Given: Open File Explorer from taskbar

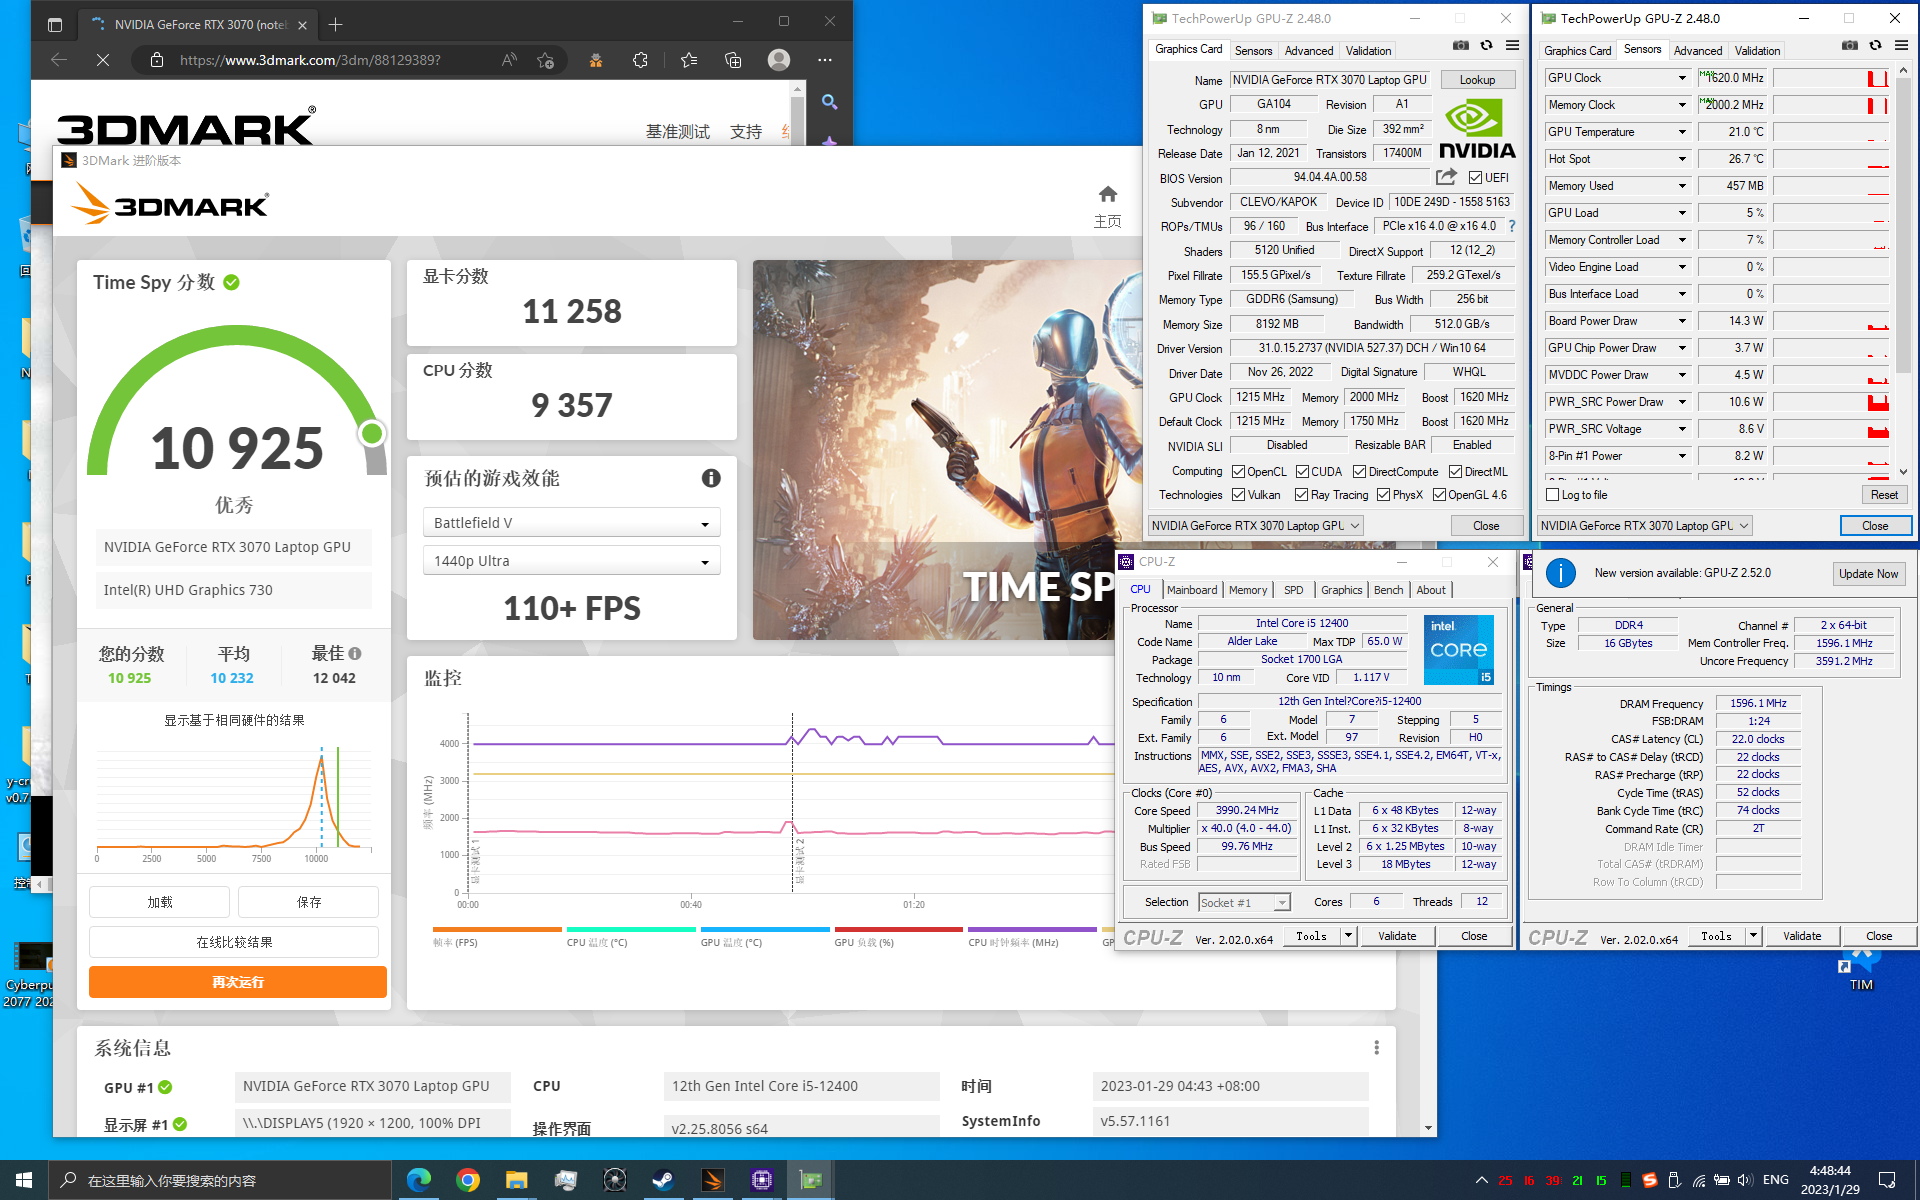Looking at the screenshot, I should (516, 1180).
